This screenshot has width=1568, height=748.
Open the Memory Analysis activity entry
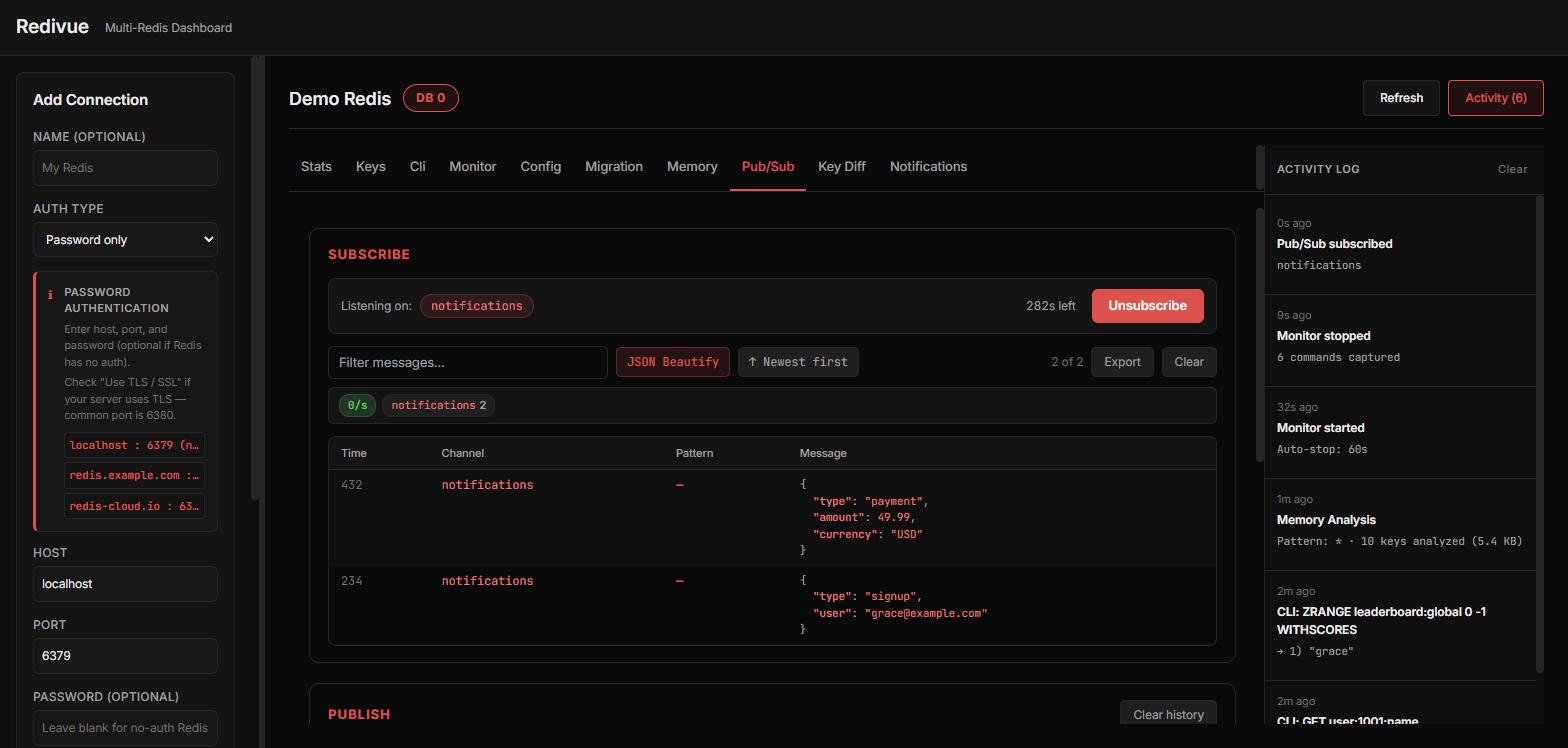point(1400,524)
